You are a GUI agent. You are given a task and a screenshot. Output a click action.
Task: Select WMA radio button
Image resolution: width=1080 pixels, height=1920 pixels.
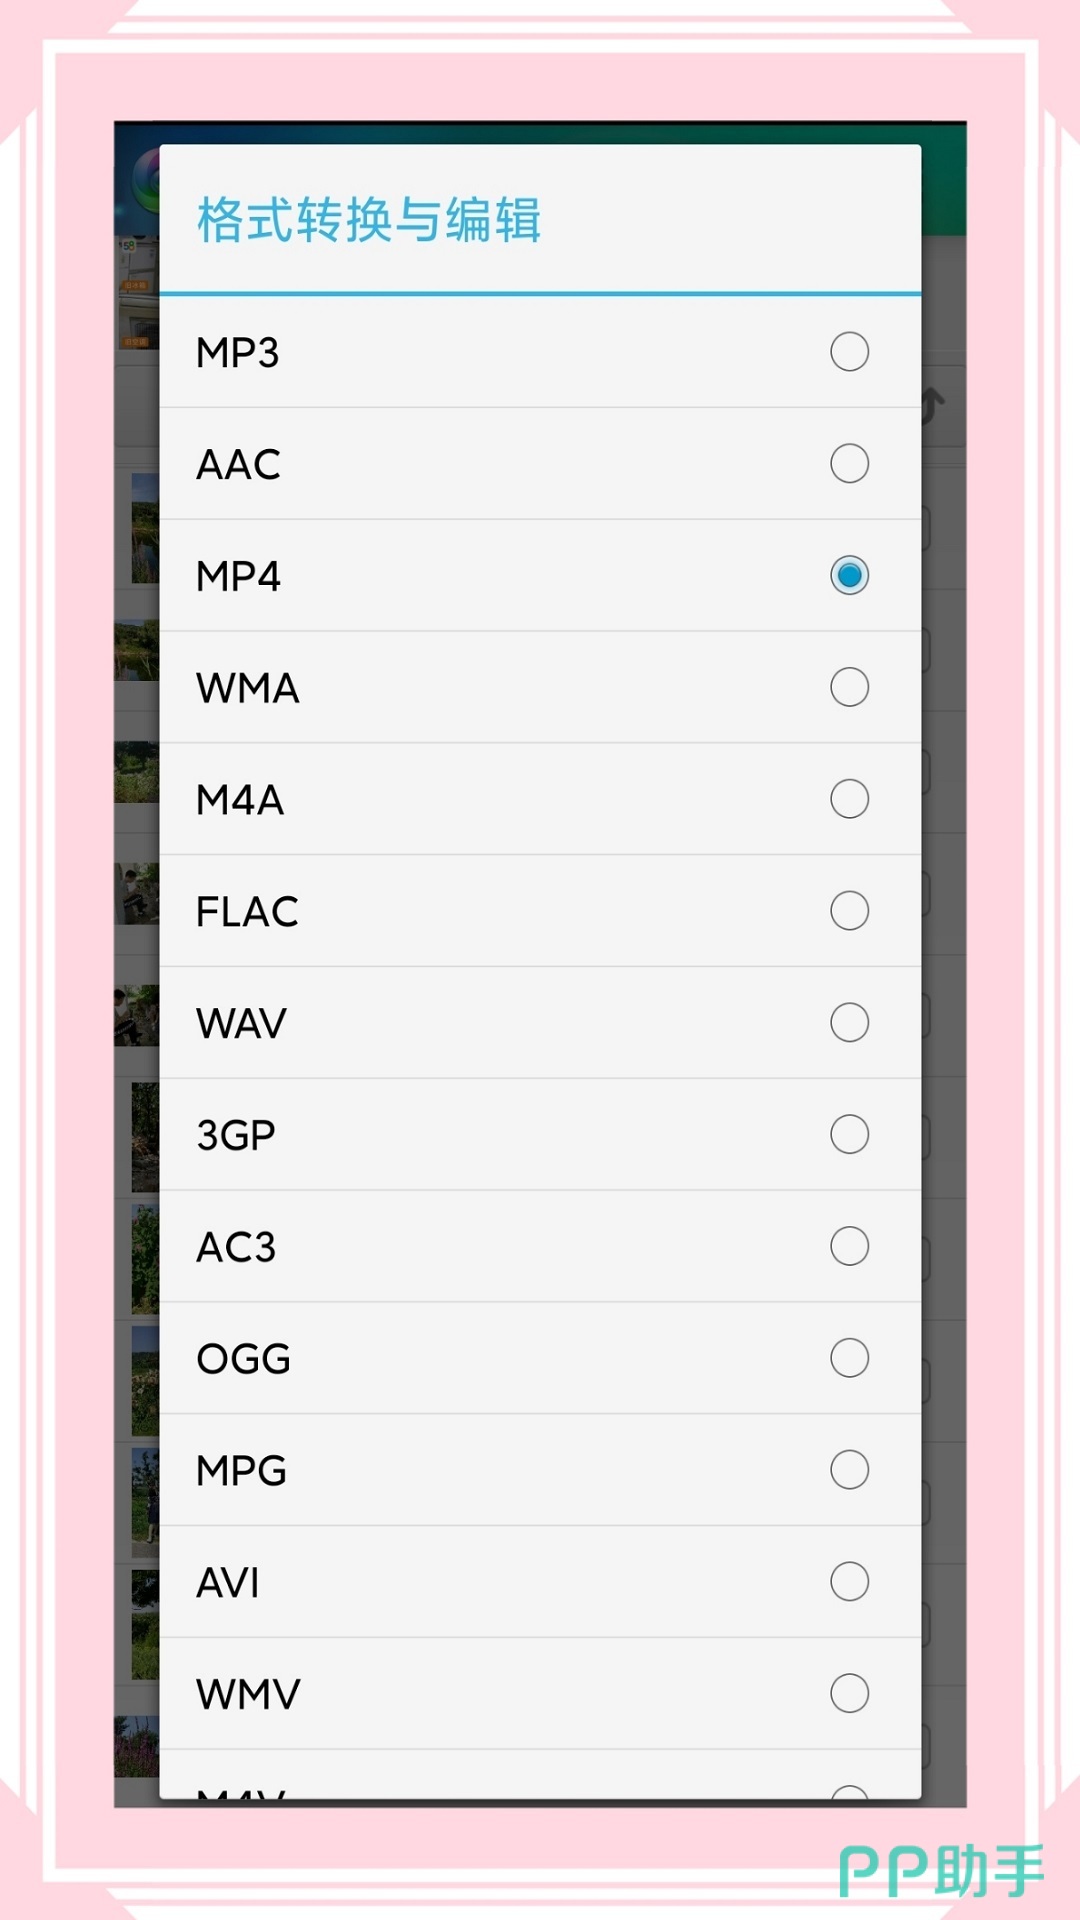click(849, 688)
